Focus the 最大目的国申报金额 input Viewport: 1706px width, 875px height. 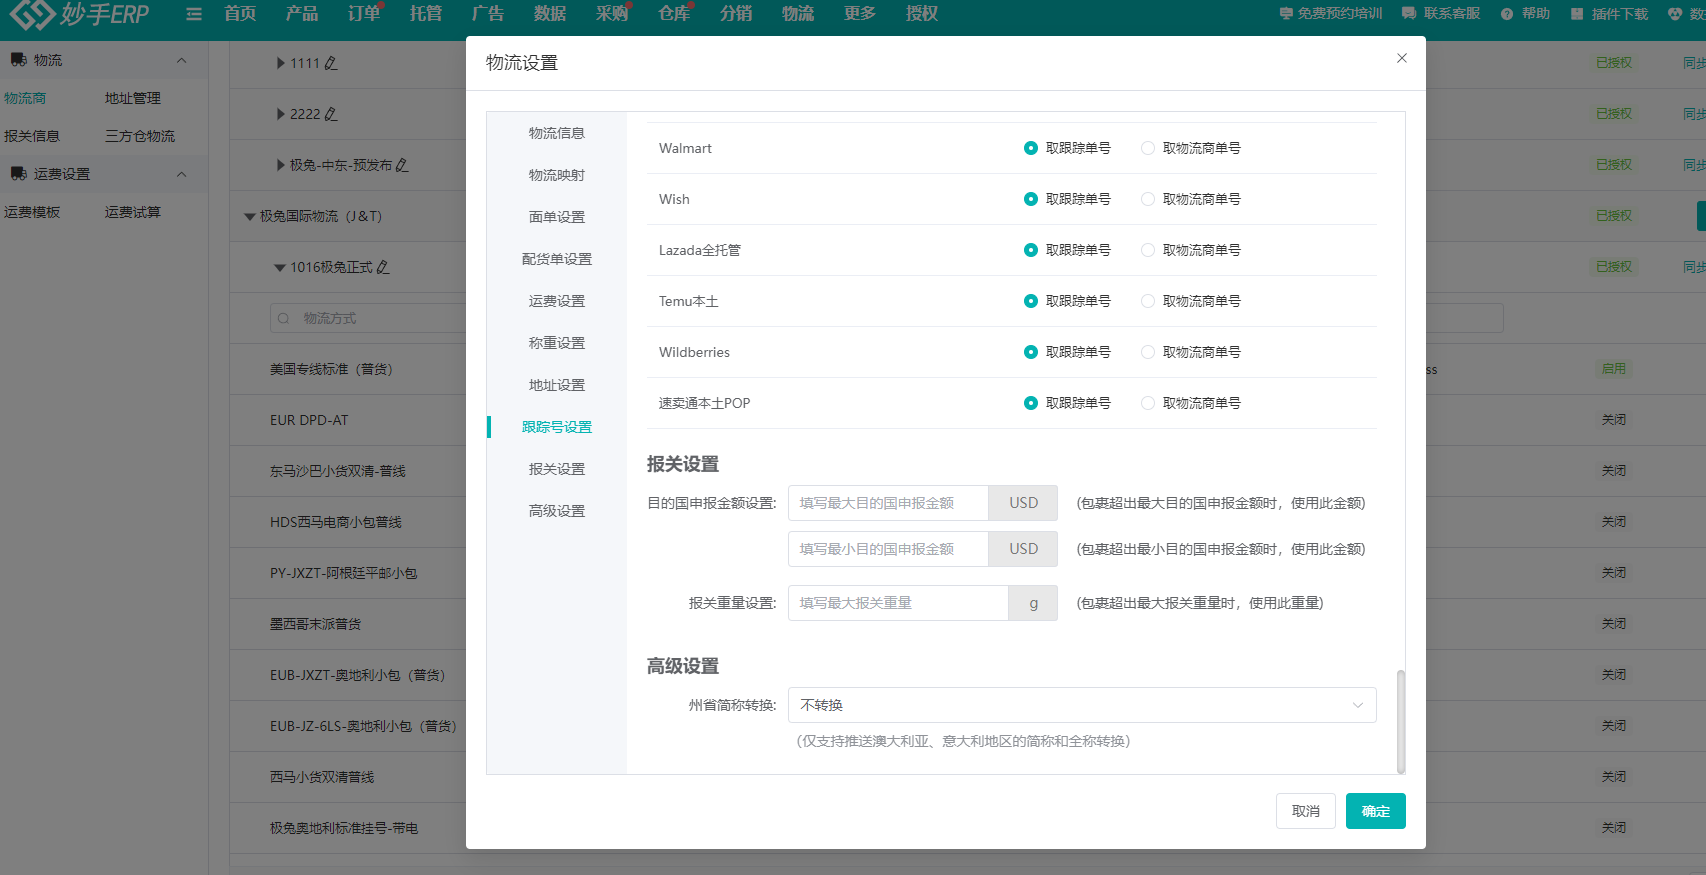tap(888, 503)
